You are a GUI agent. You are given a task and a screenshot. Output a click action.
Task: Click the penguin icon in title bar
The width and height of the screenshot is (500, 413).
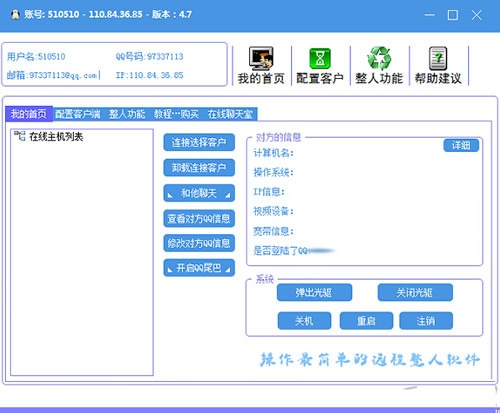15,15
